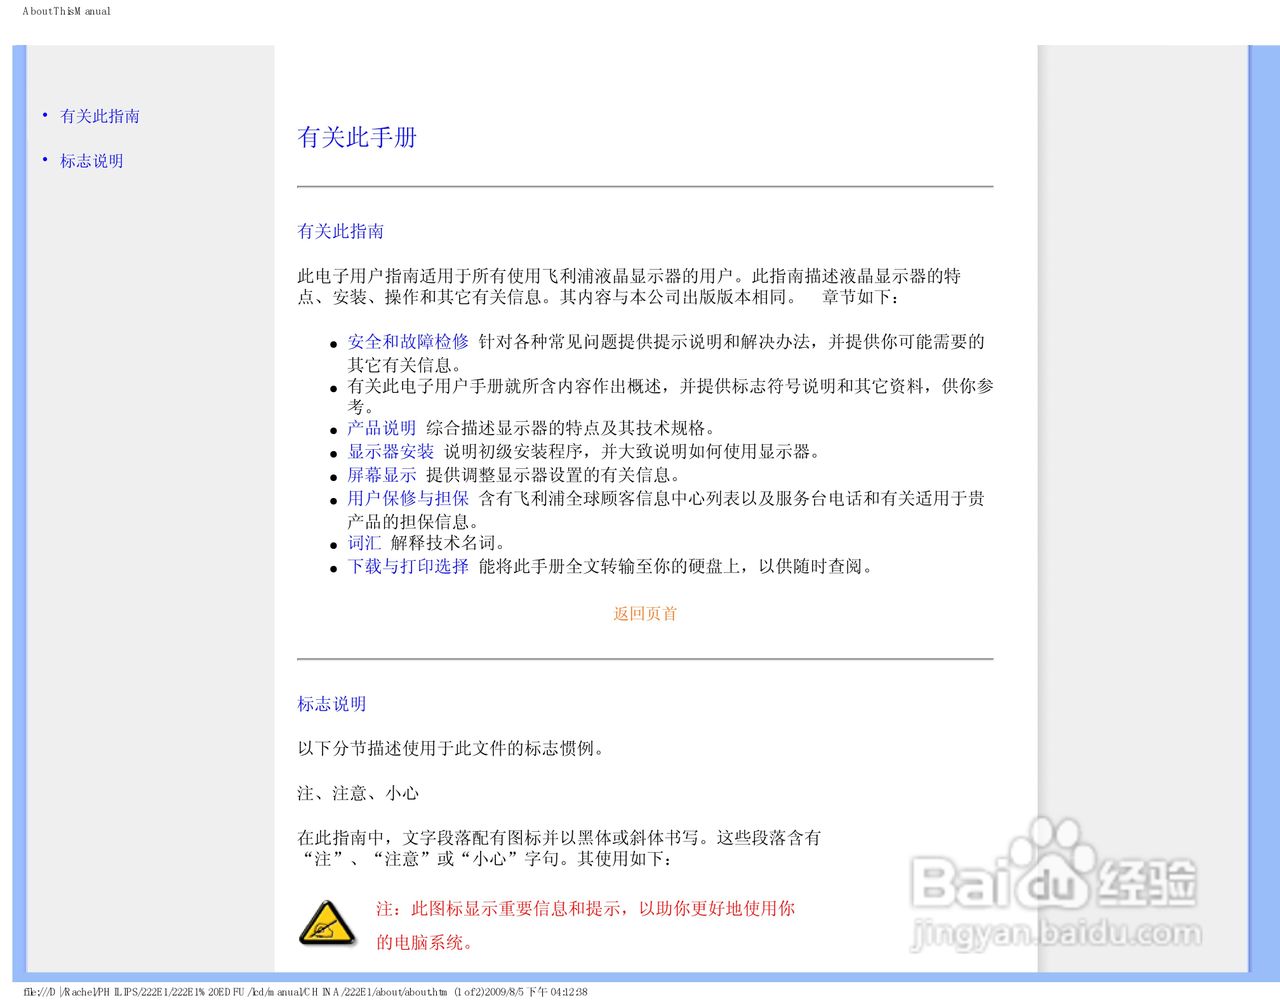The height and width of the screenshot is (1005, 1280).
Task: Open the 屏幕显示 link
Action: pyautogui.click(x=382, y=475)
